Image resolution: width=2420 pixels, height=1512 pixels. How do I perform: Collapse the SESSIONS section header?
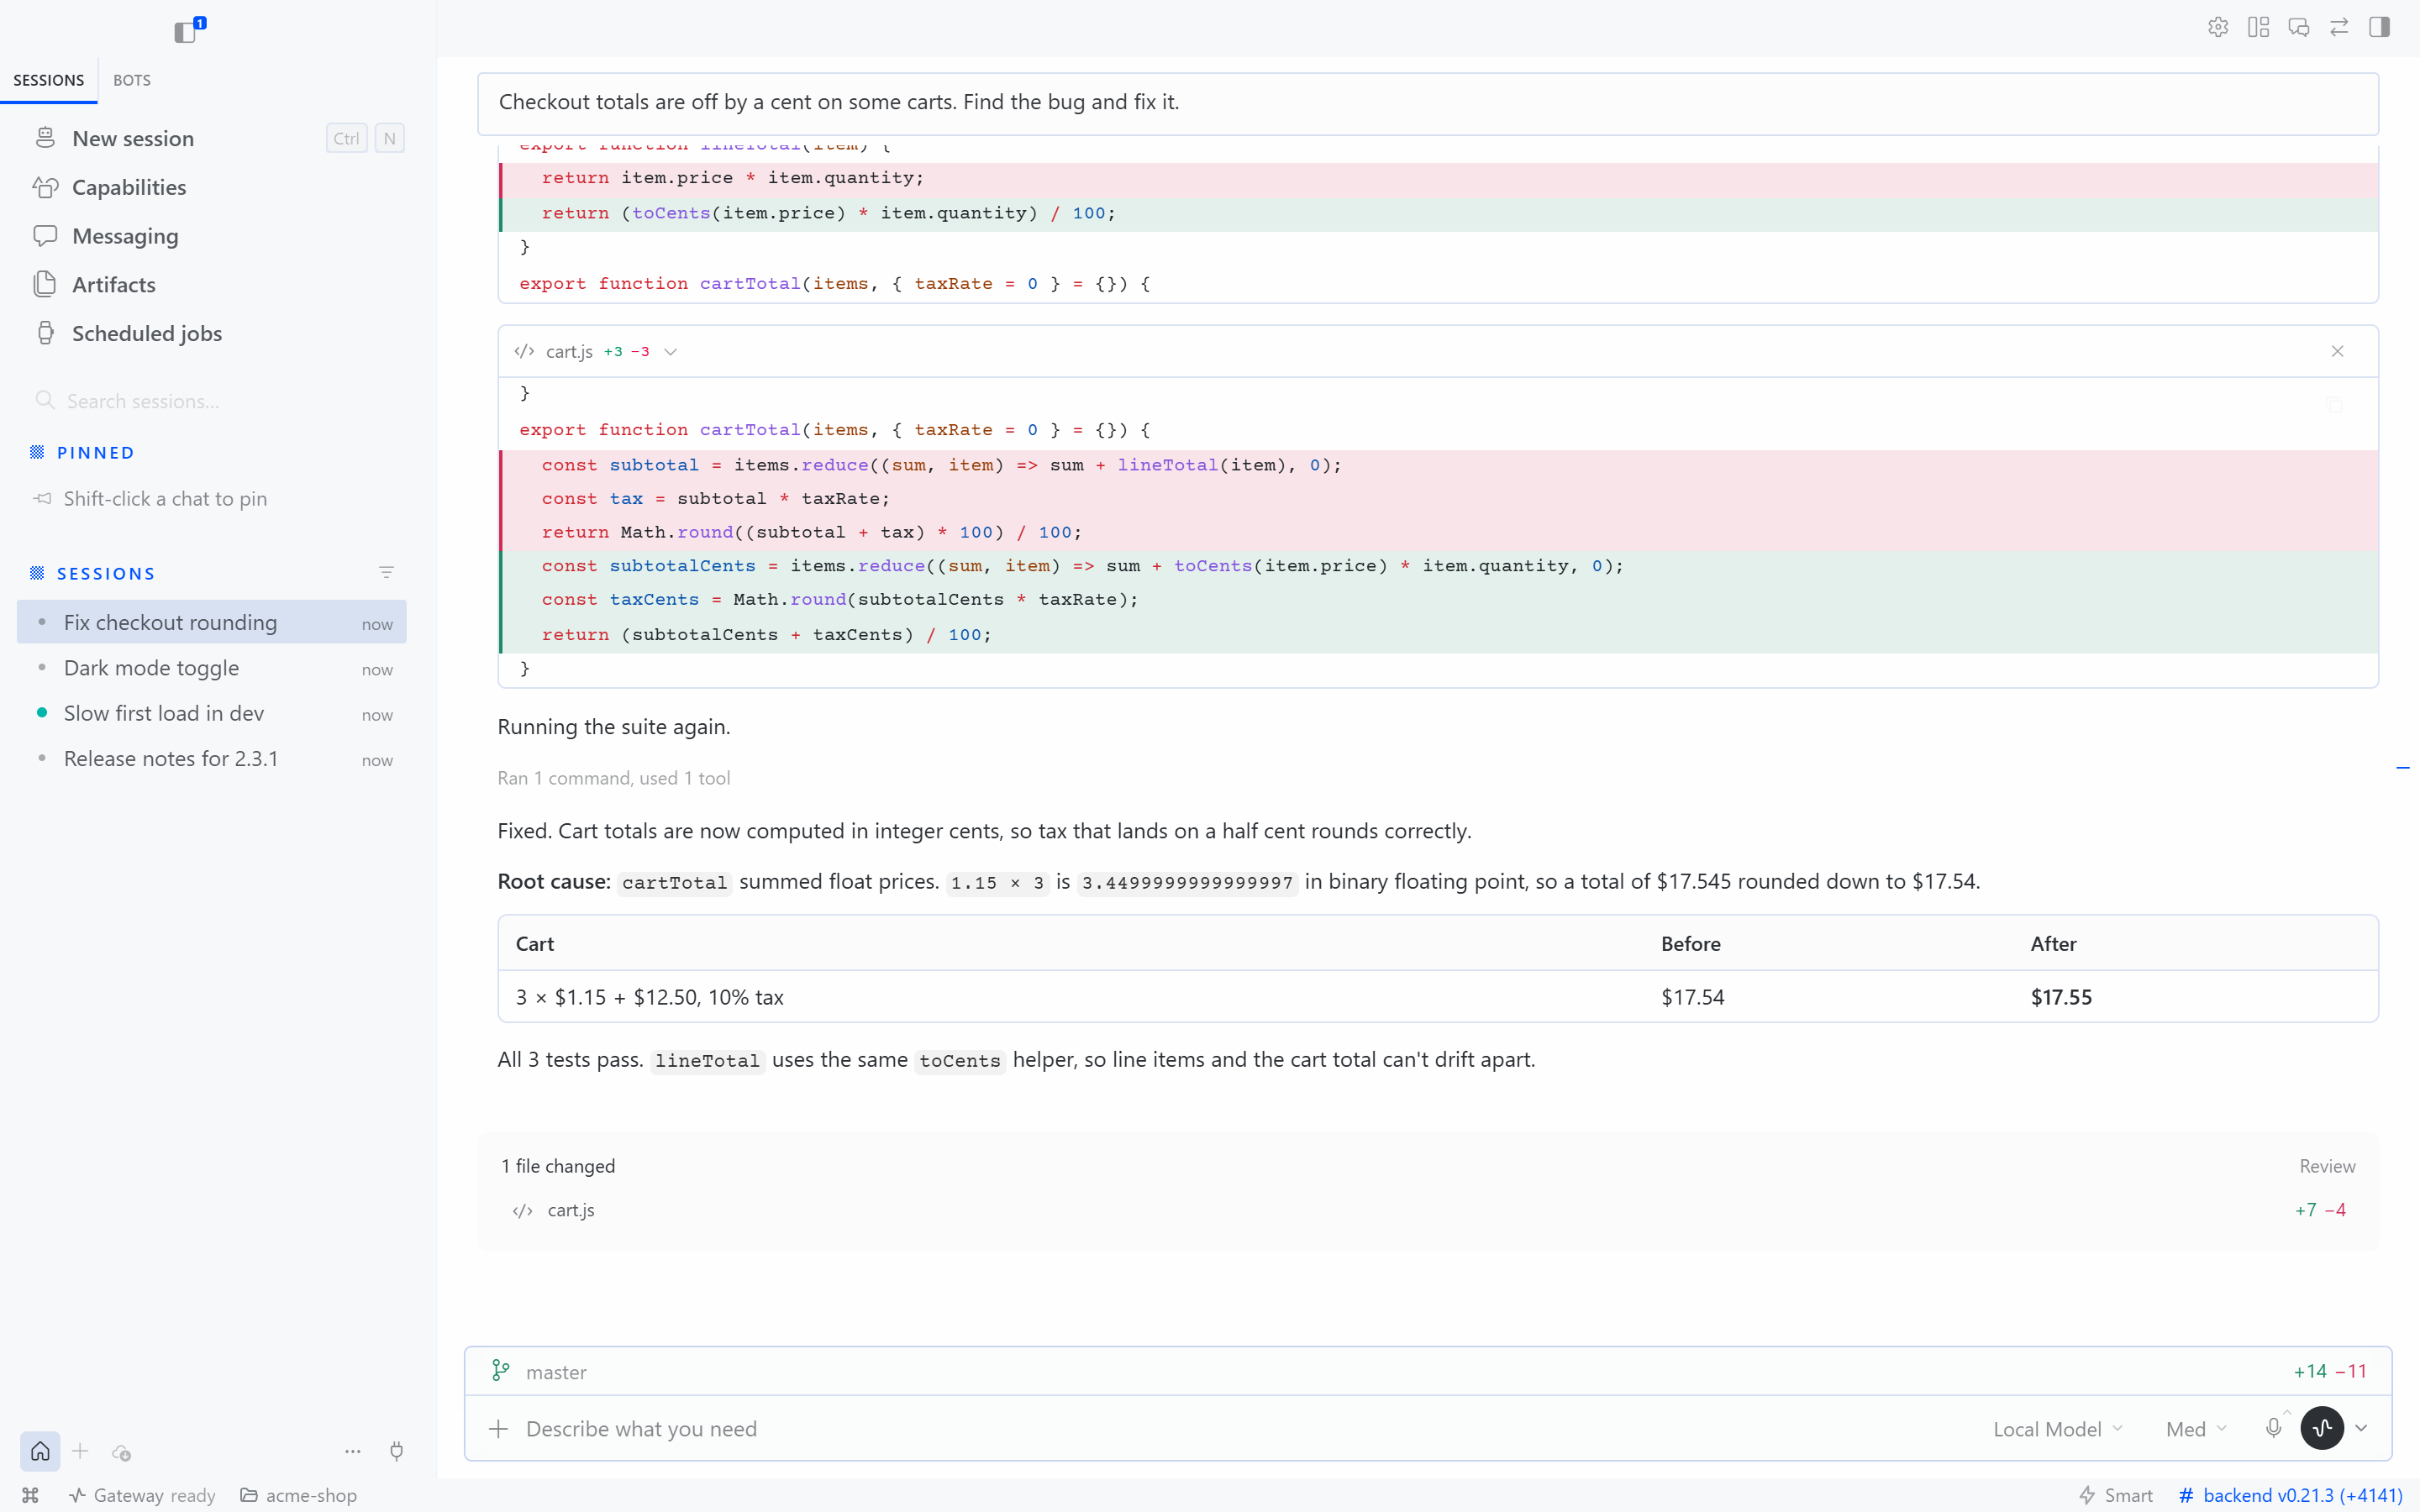pyautogui.click(x=93, y=574)
